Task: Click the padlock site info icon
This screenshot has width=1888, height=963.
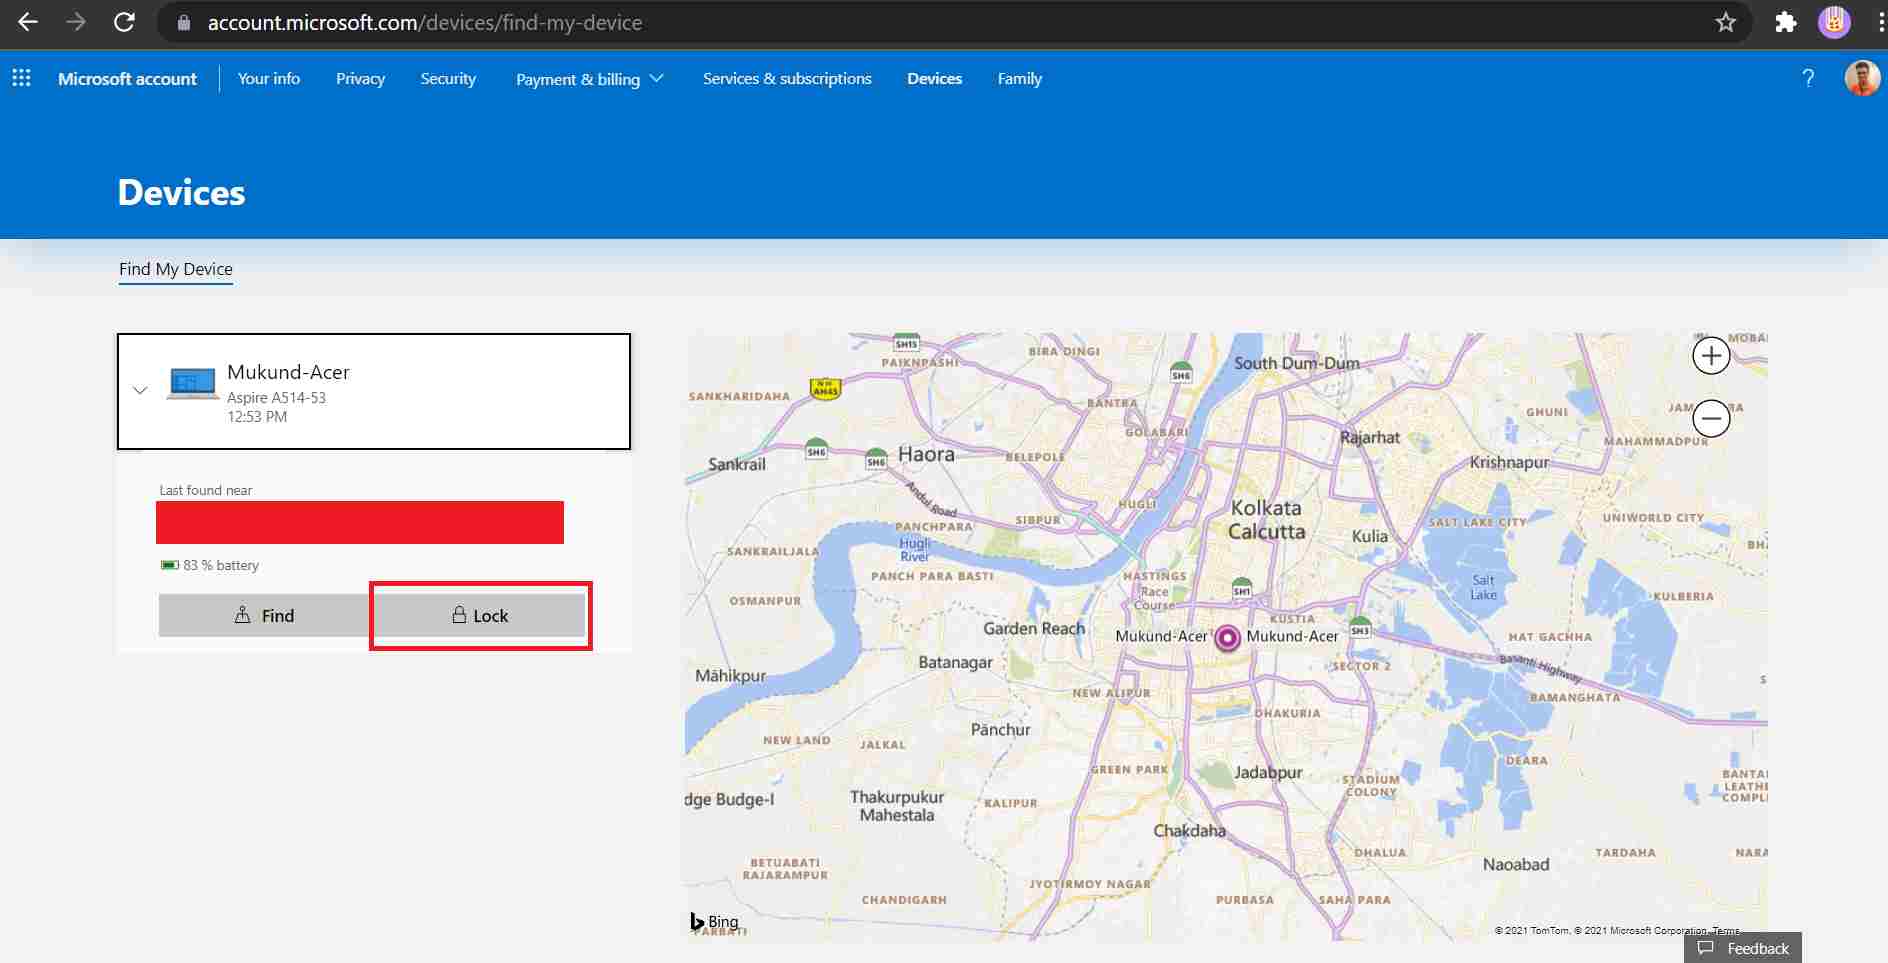Action: tap(184, 22)
